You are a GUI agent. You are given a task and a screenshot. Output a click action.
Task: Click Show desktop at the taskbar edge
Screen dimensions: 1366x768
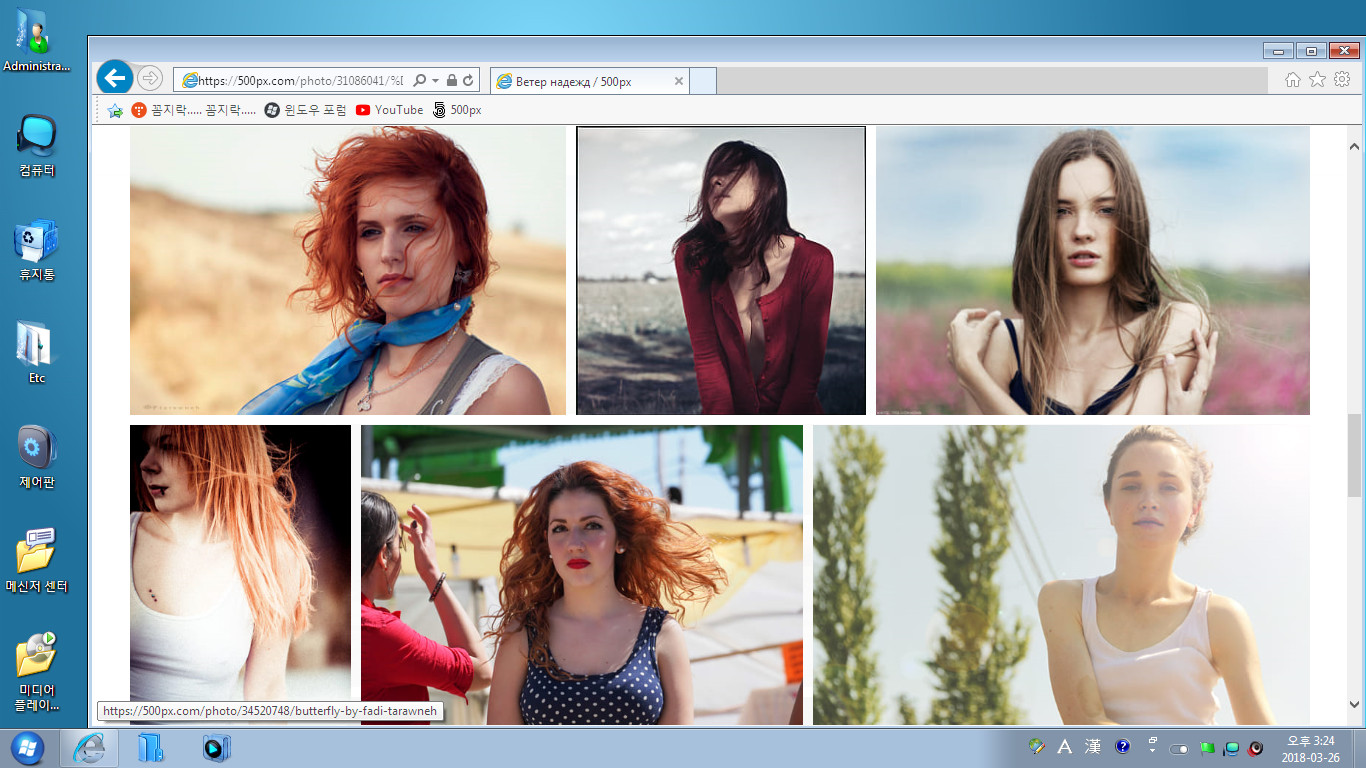pos(1358,748)
